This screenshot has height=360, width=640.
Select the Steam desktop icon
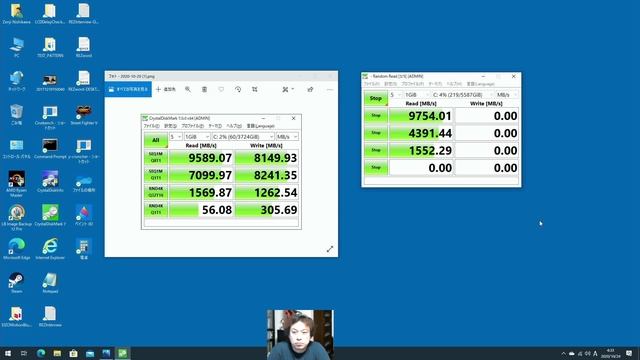tap(16, 282)
